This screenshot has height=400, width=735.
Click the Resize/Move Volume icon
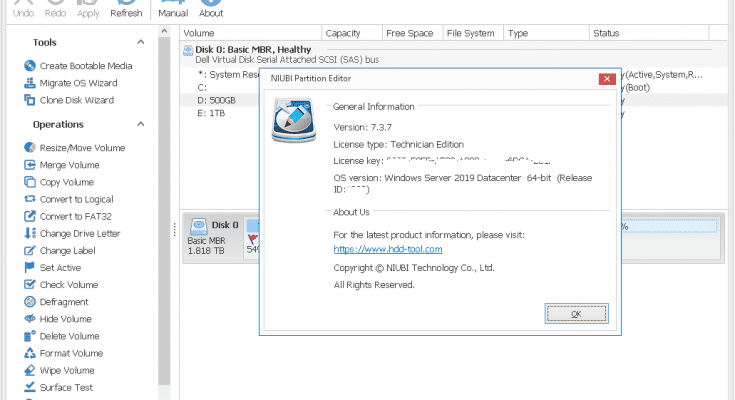tap(30, 148)
